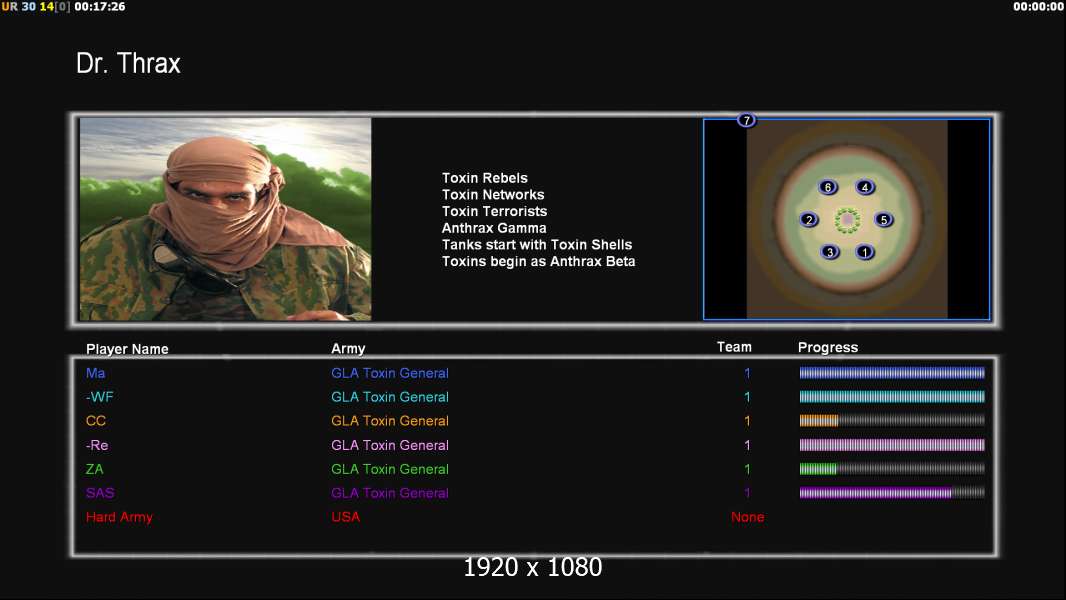
Task: Click 'Tanks start with Toxin Shells' text
Action: [537, 245]
